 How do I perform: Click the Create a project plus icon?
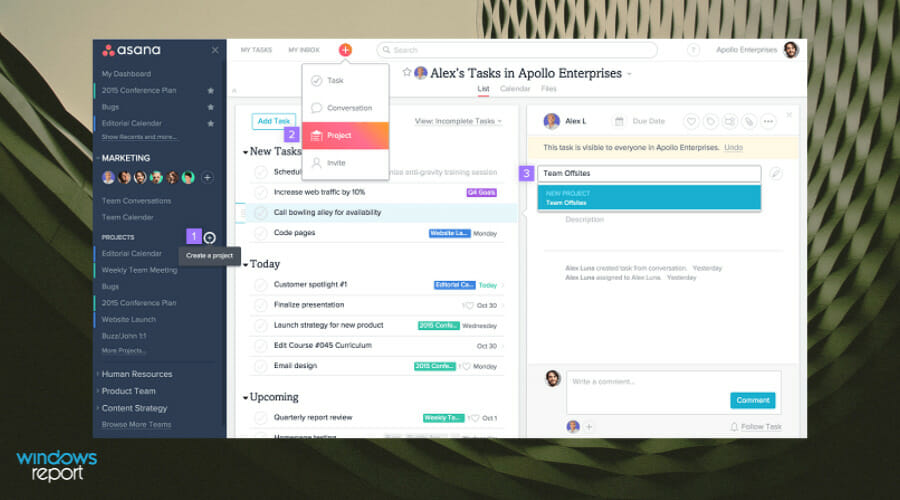pyautogui.click(x=210, y=238)
